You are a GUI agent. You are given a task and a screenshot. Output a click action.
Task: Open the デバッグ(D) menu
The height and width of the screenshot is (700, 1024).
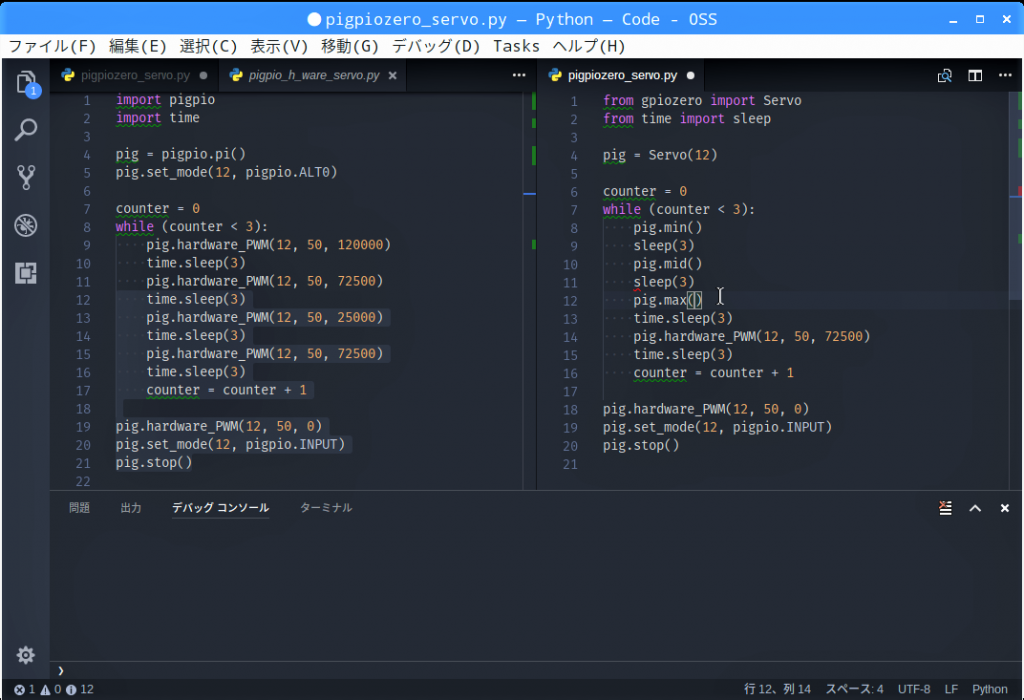[x=435, y=46]
